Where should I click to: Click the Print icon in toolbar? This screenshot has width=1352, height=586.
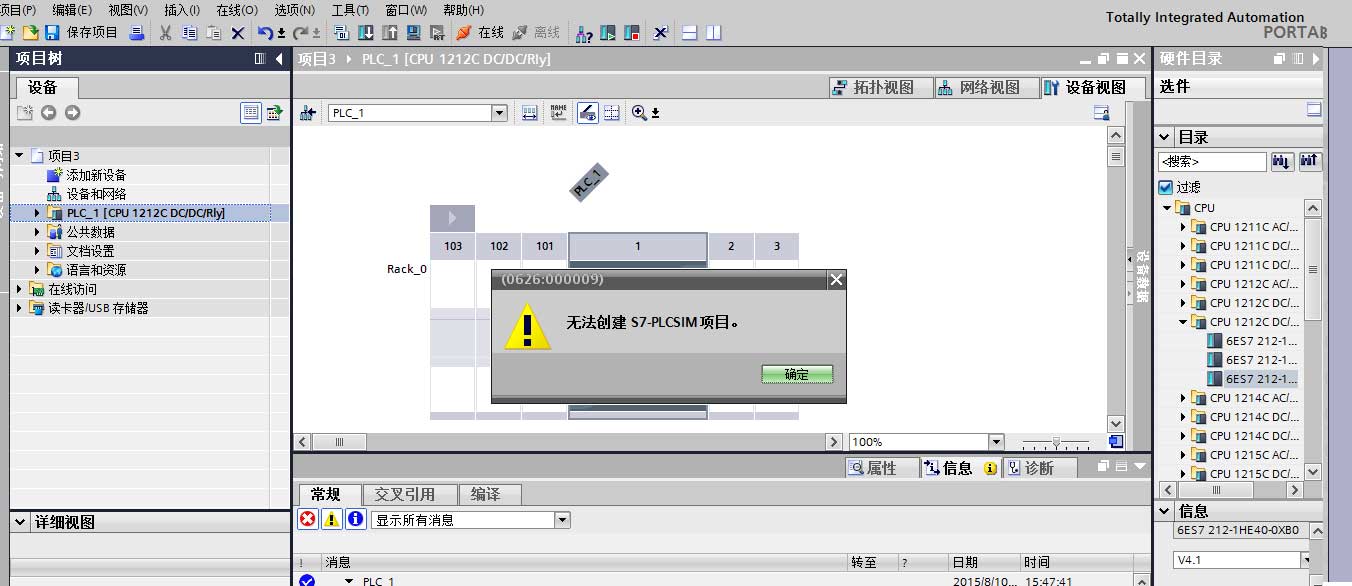(x=137, y=33)
